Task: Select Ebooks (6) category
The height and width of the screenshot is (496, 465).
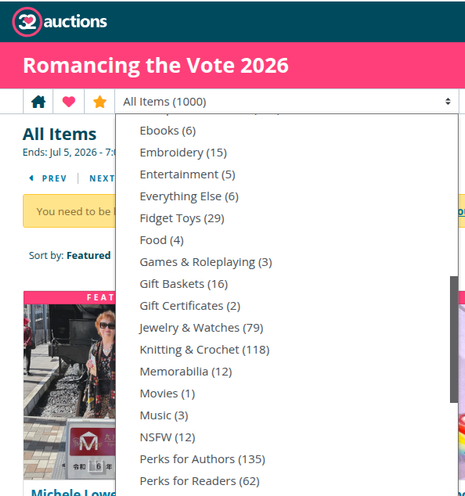Action: [168, 131]
